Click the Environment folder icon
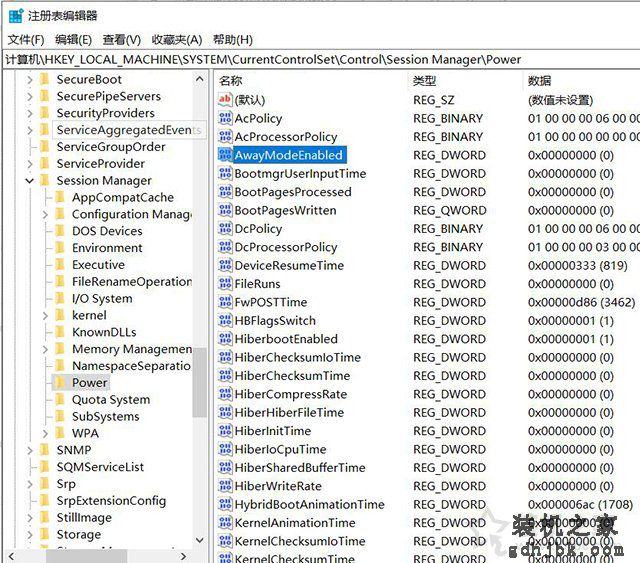 click(60, 247)
